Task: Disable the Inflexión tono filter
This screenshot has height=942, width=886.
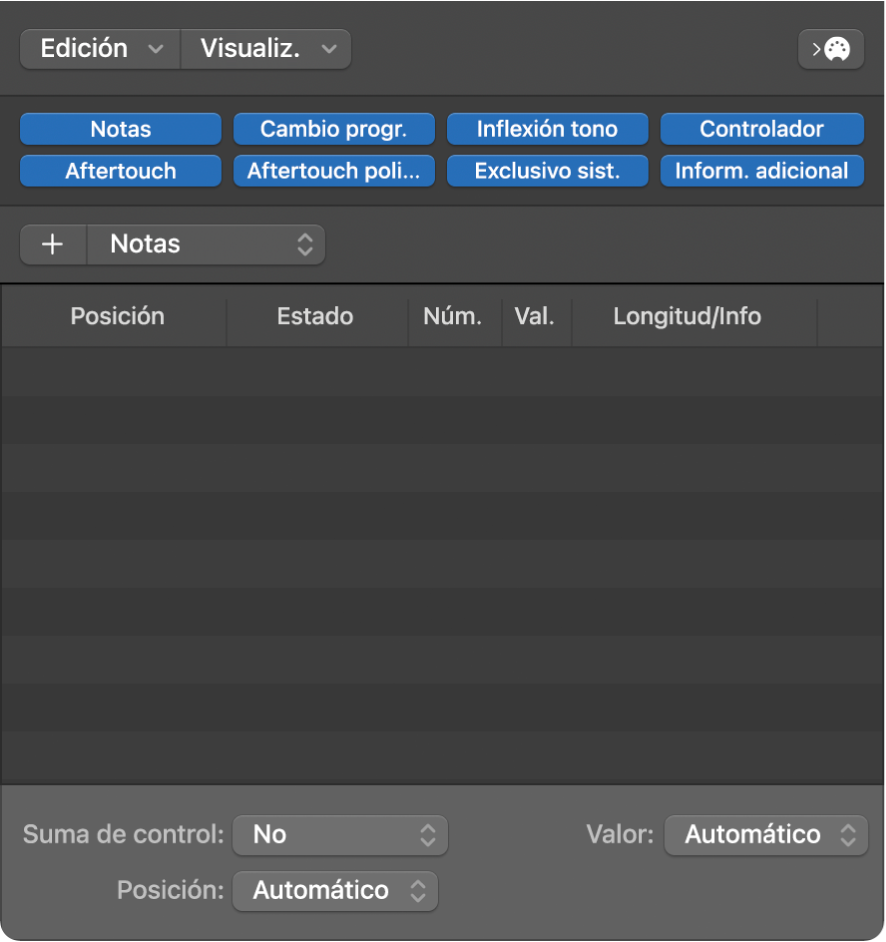Action: 547,129
